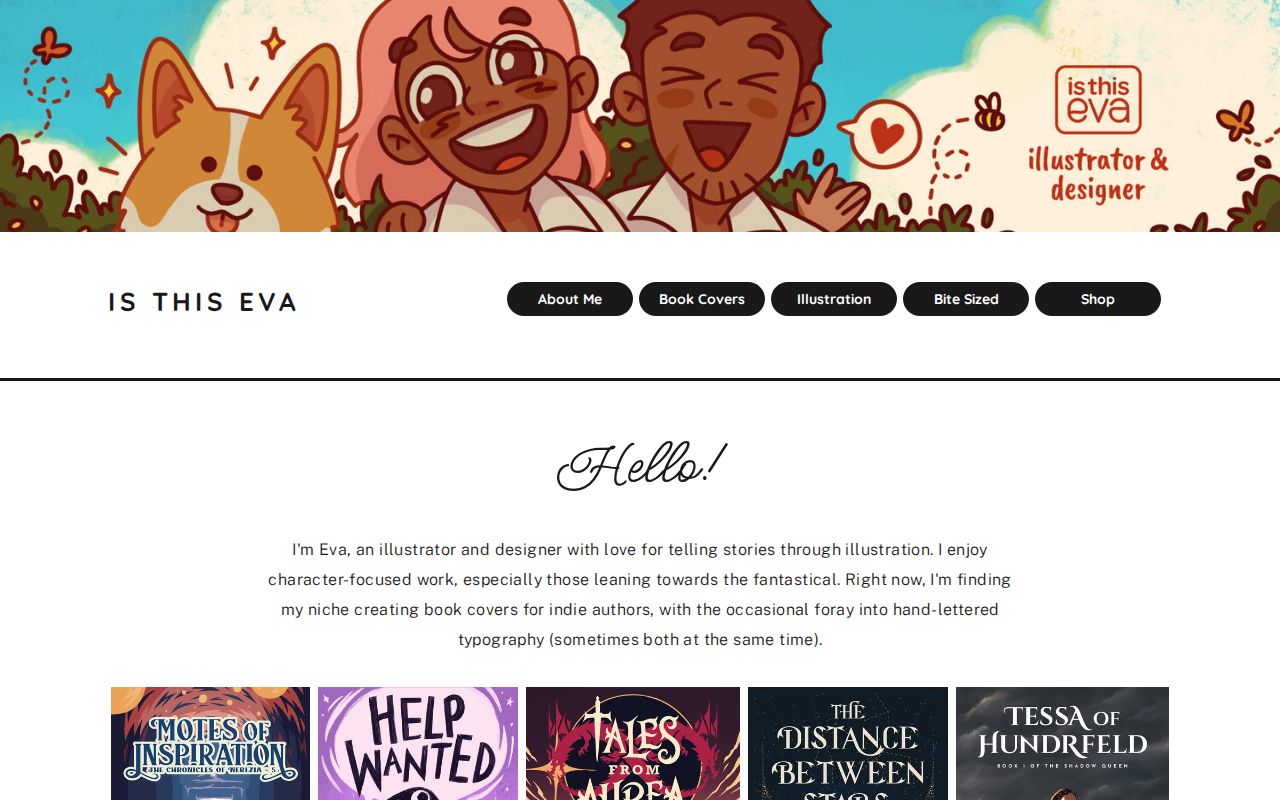Click the IS THIS EVA site title
Viewport: 1280px width, 800px height.
tap(203, 302)
